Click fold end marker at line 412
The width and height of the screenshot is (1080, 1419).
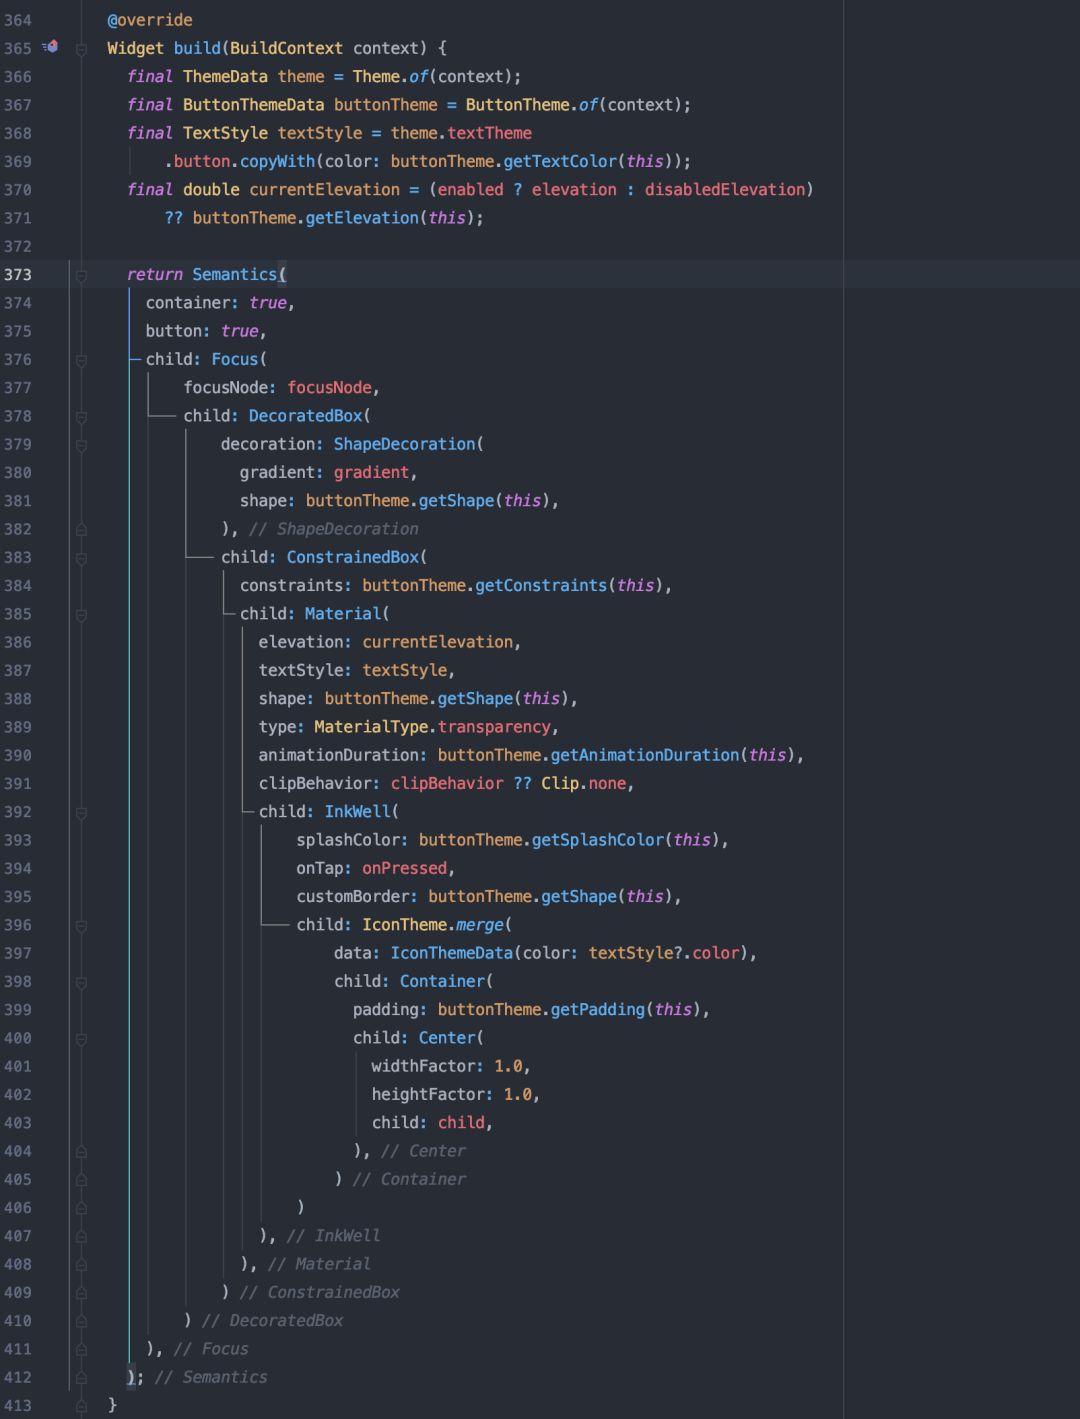coord(81,1378)
